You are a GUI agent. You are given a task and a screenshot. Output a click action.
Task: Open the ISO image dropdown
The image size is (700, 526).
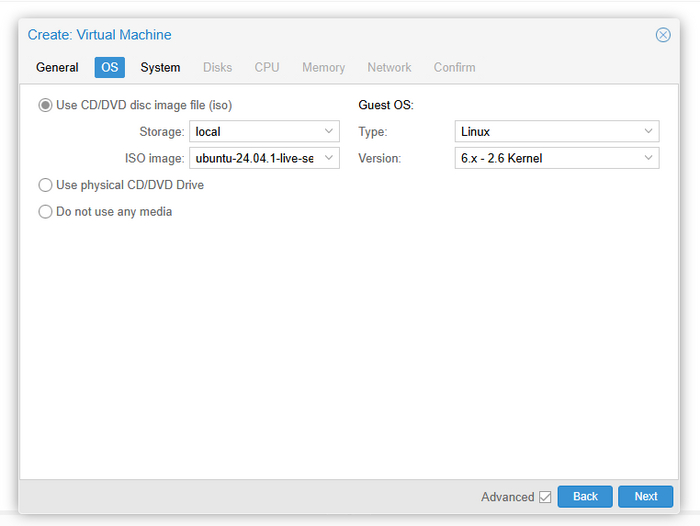pyautogui.click(x=329, y=158)
